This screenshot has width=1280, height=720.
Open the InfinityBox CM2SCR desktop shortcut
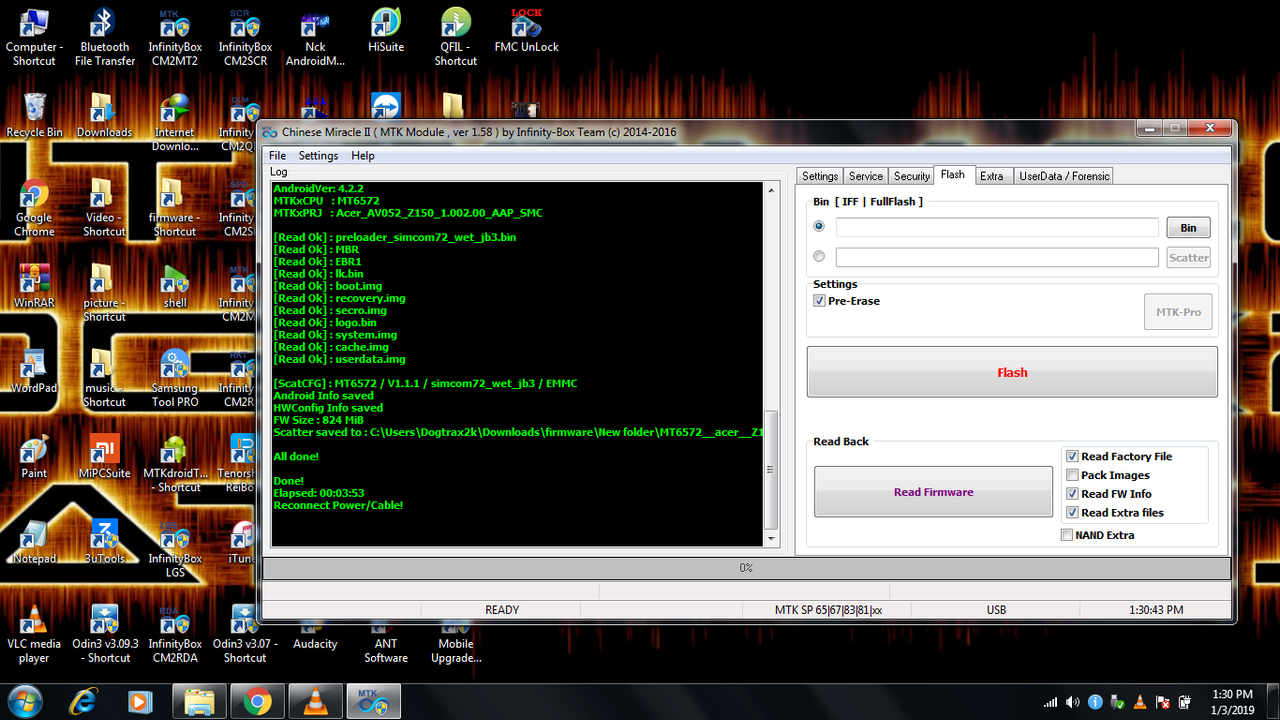[245, 38]
